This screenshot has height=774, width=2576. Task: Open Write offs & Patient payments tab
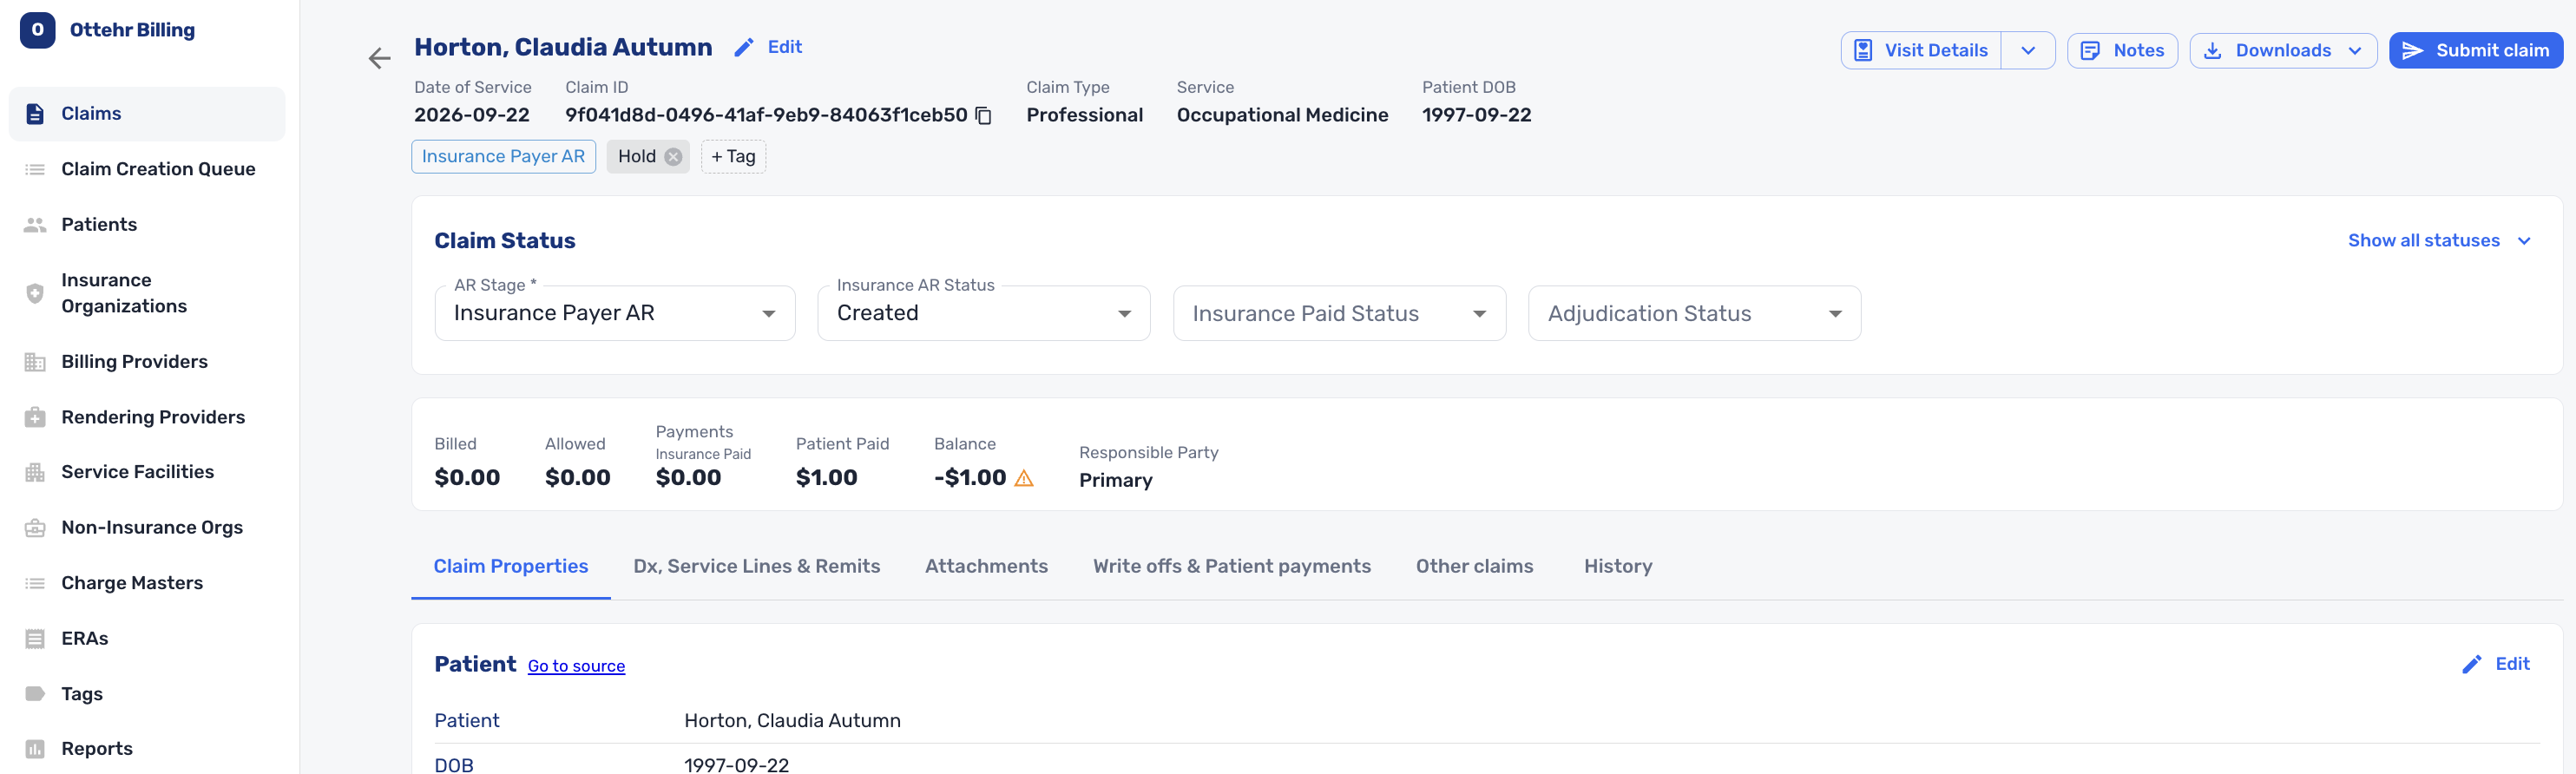tap(1231, 567)
